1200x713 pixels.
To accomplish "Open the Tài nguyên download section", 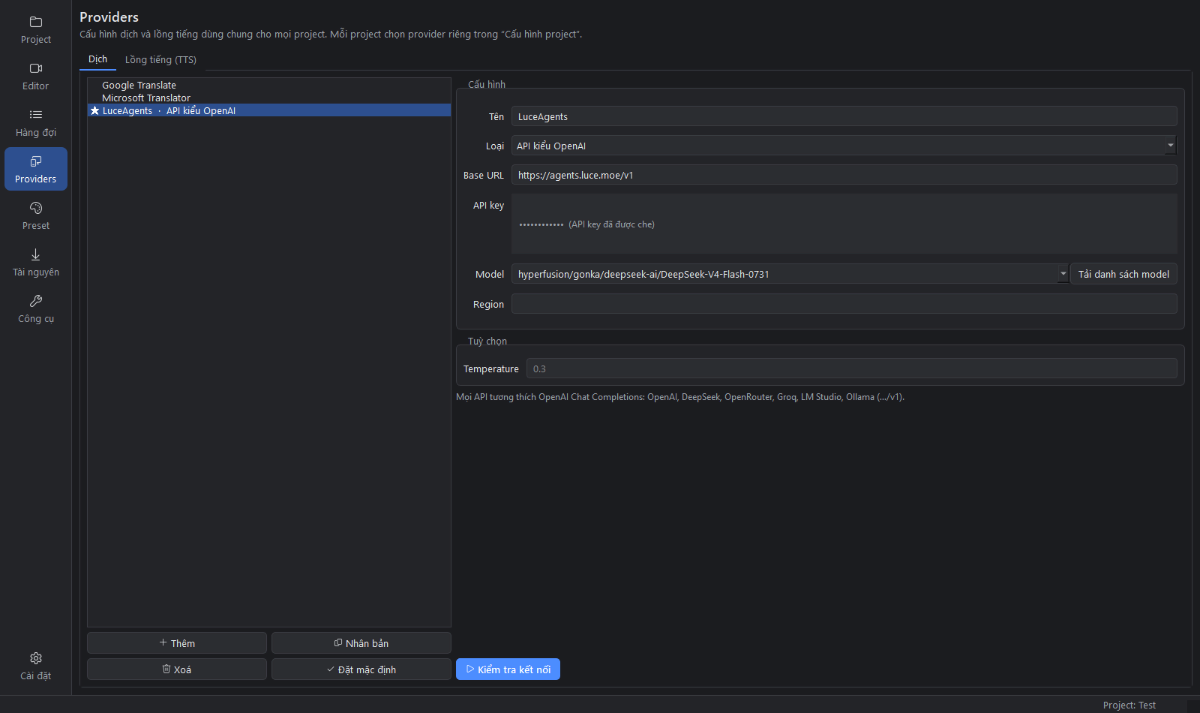I will [x=36, y=262].
